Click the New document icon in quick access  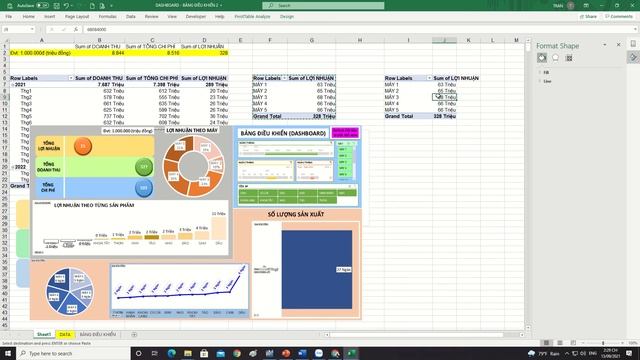pyautogui.click(x=92, y=6)
